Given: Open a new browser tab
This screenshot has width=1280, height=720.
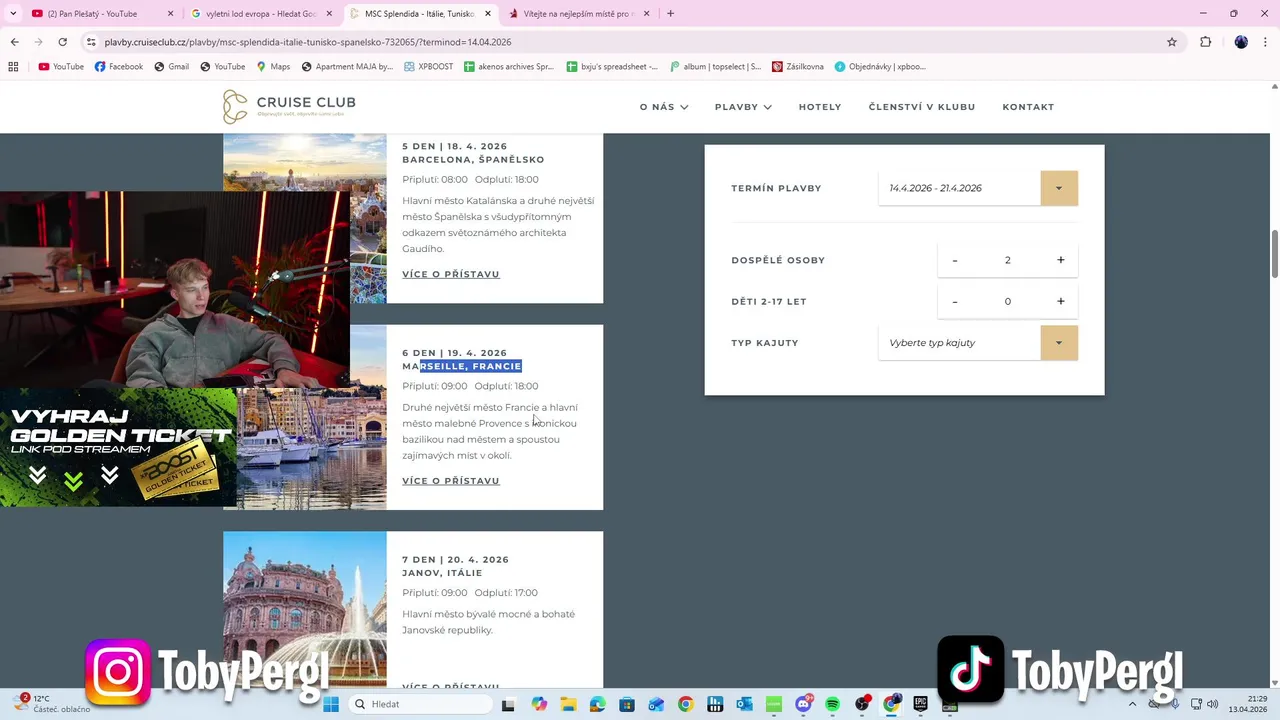Looking at the screenshot, I should [670, 14].
